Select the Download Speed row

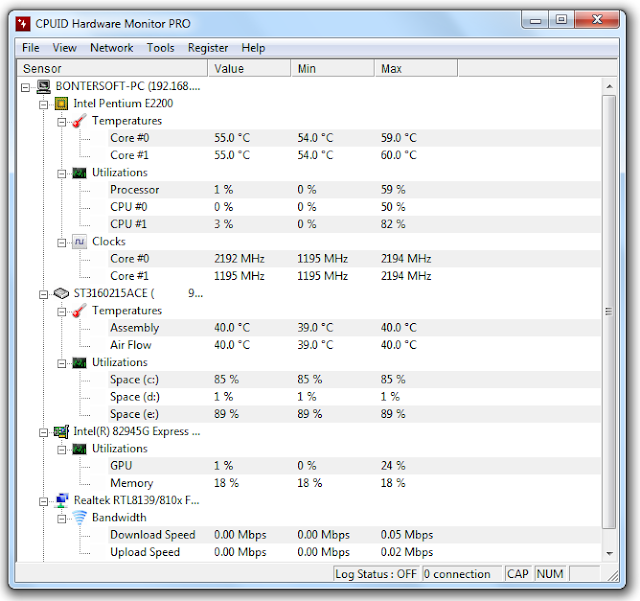354,535
